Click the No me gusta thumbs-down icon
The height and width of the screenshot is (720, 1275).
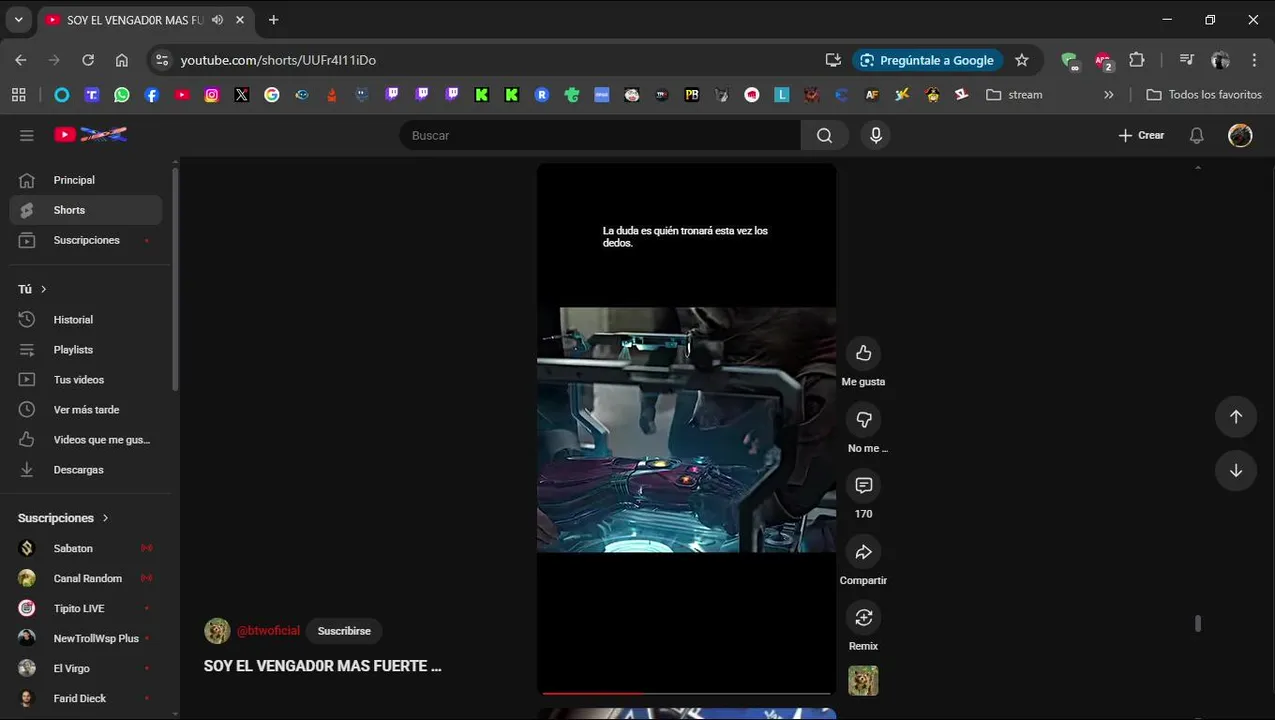(863, 419)
